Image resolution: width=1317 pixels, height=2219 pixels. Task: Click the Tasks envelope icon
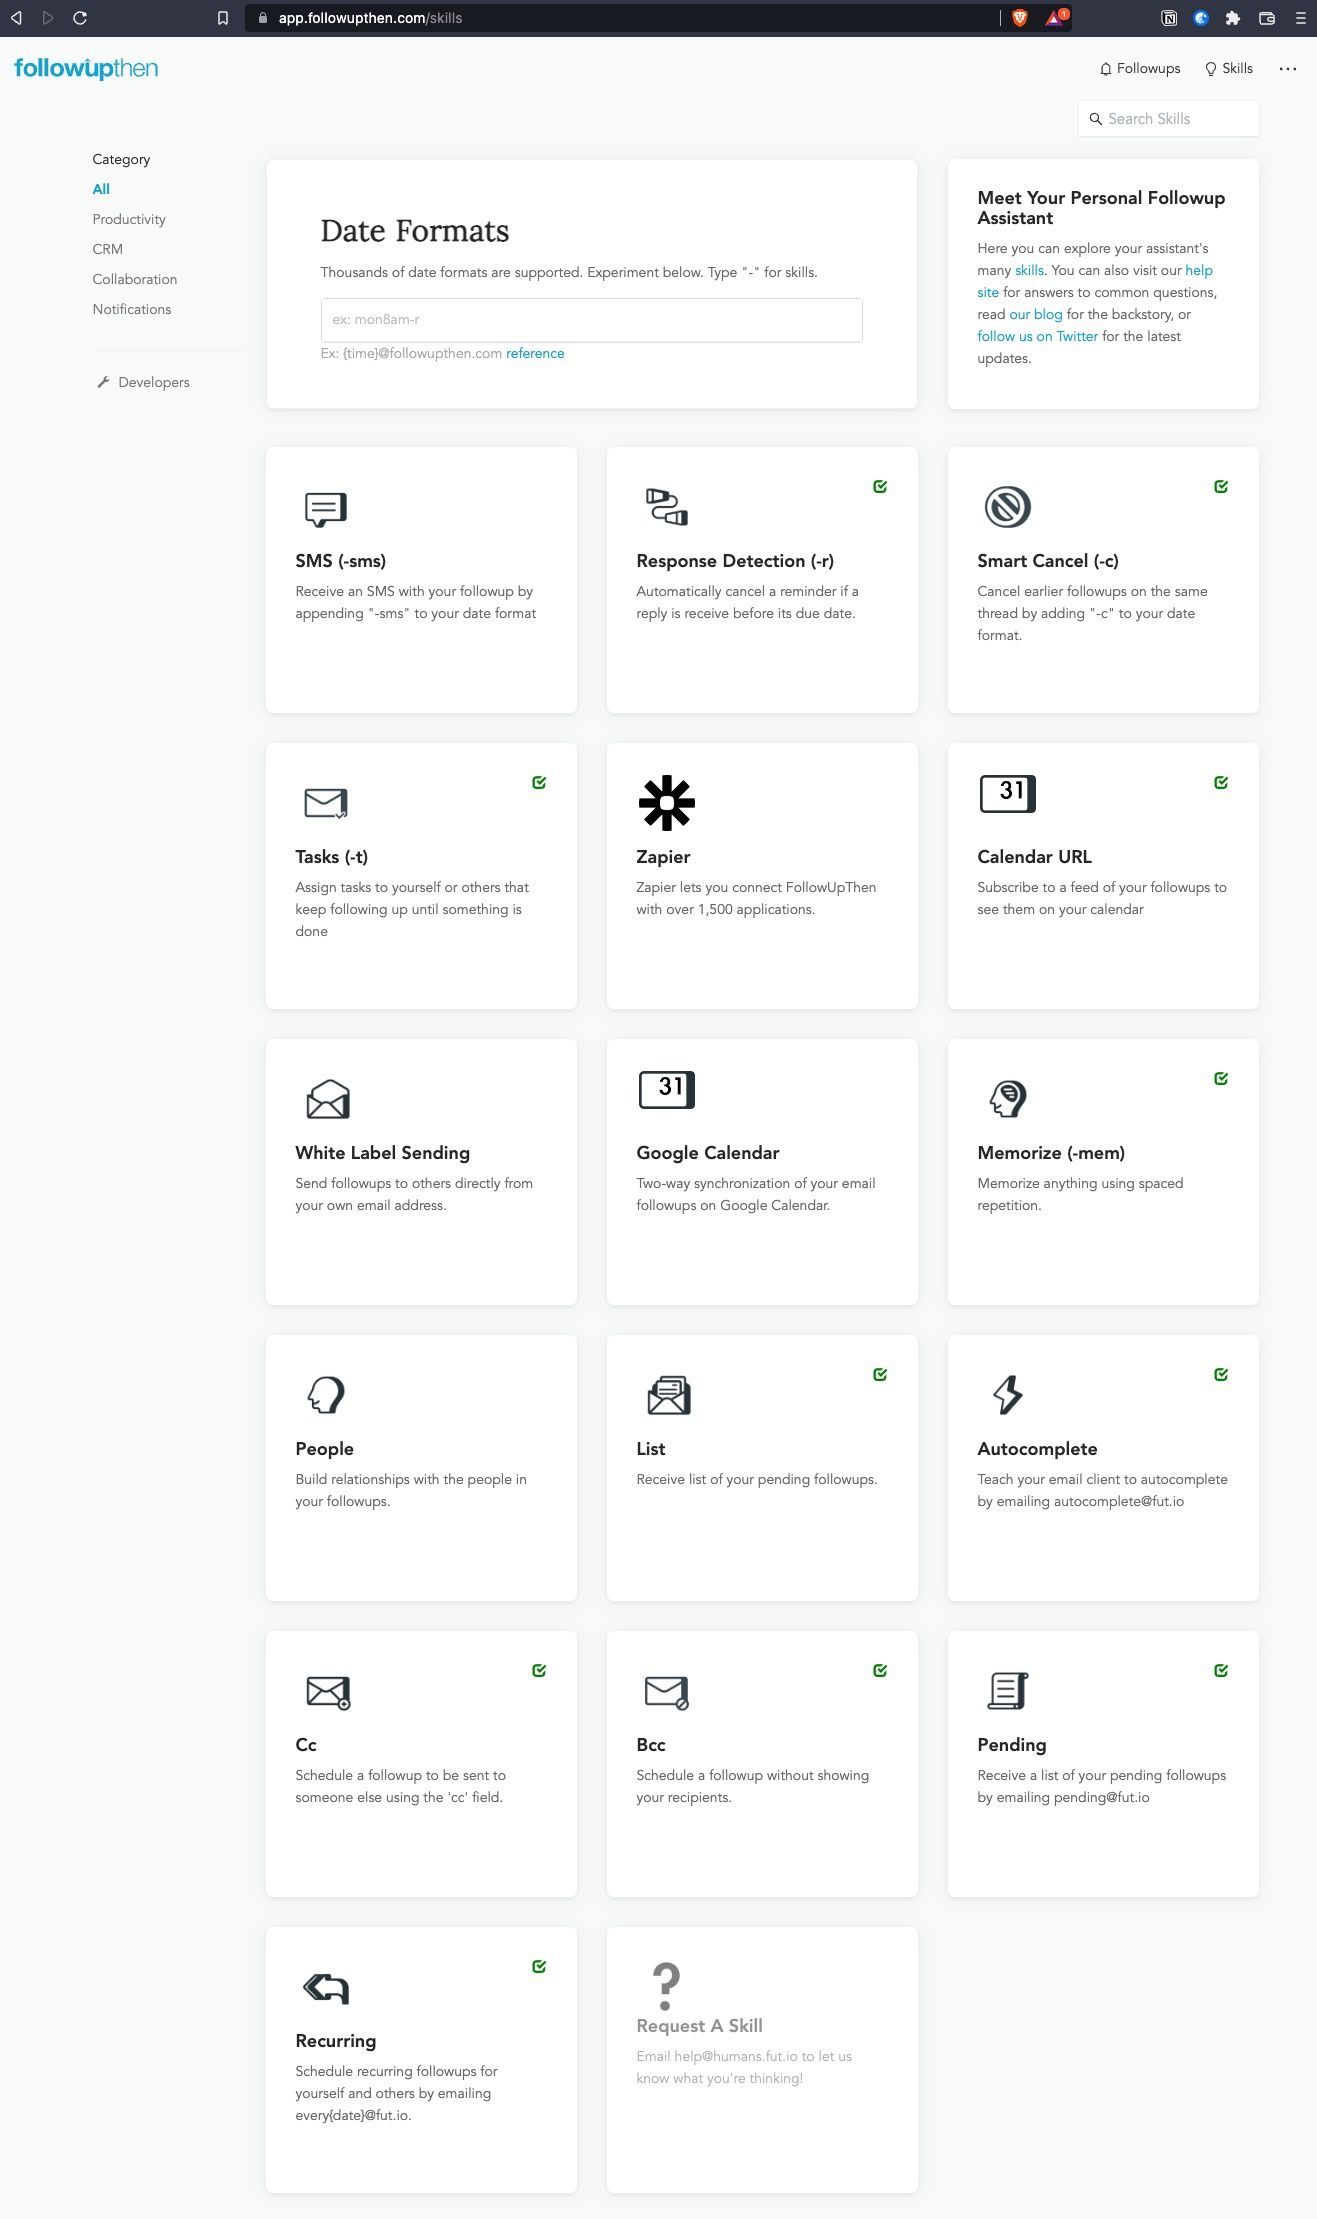point(326,803)
